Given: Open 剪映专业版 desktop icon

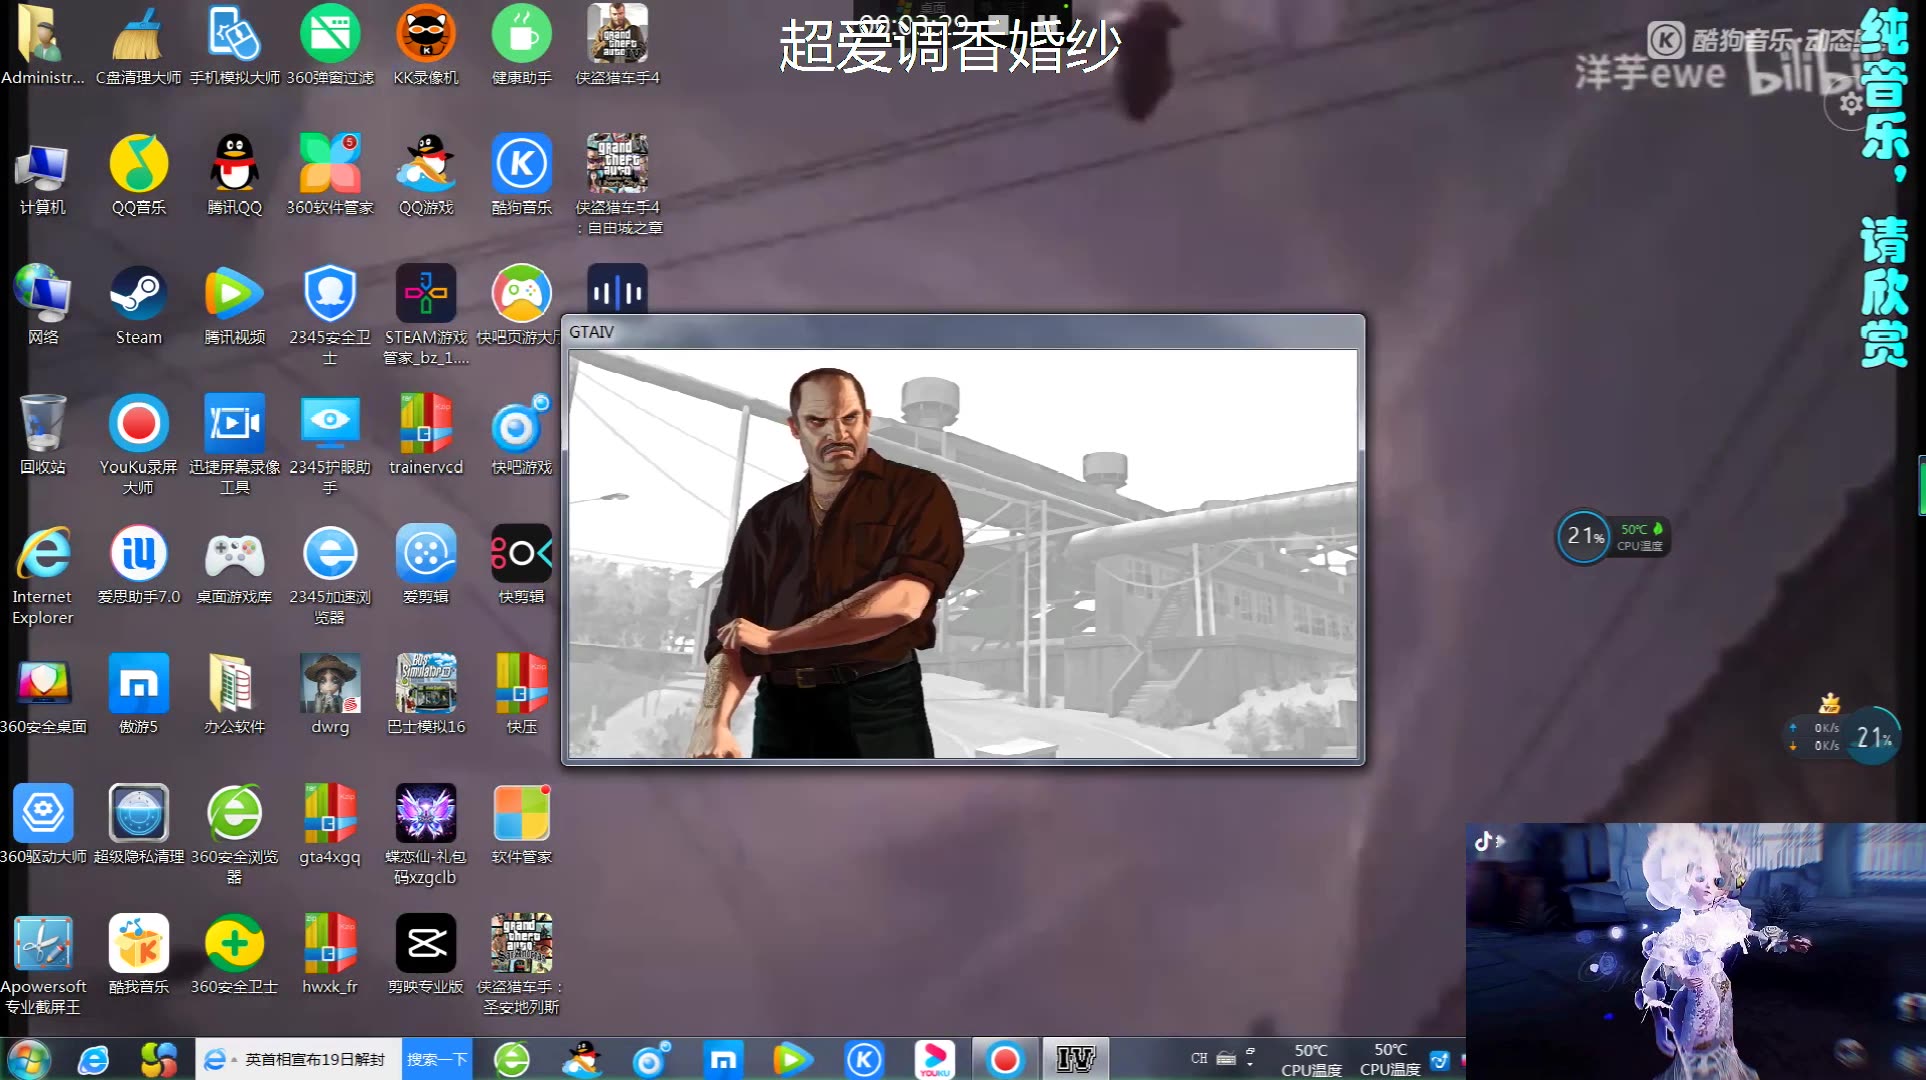Looking at the screenshot, I should click(x=426, y=943).
